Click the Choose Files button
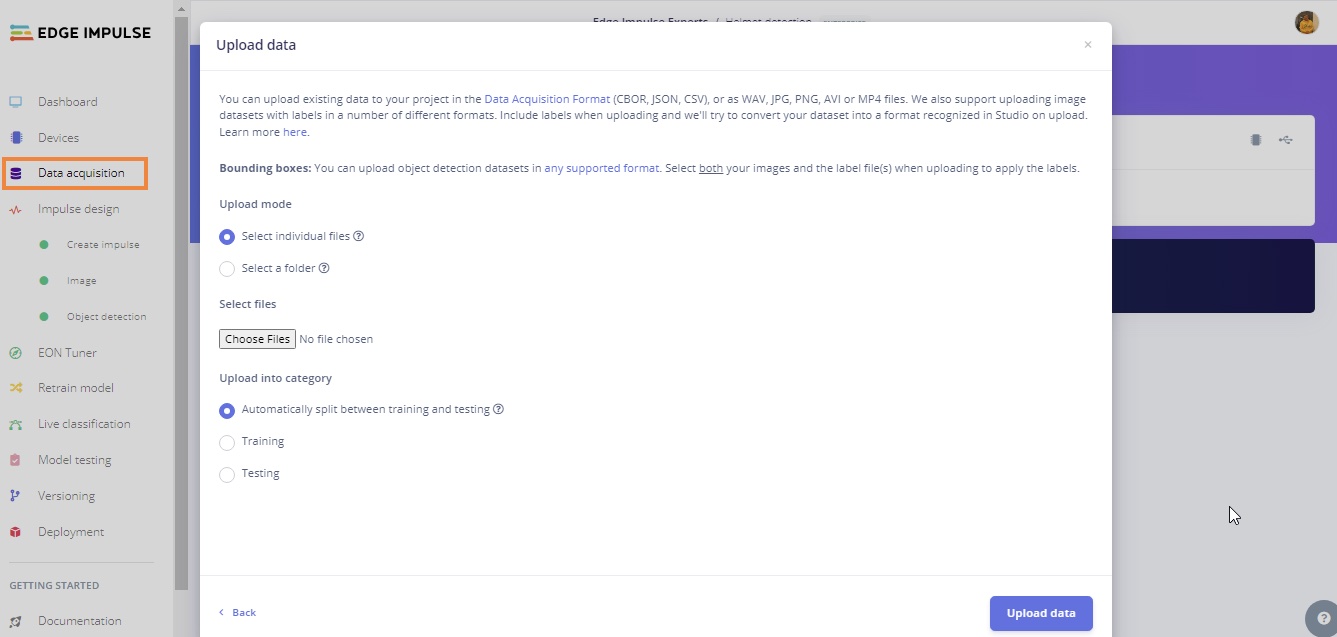 [257, 339]
